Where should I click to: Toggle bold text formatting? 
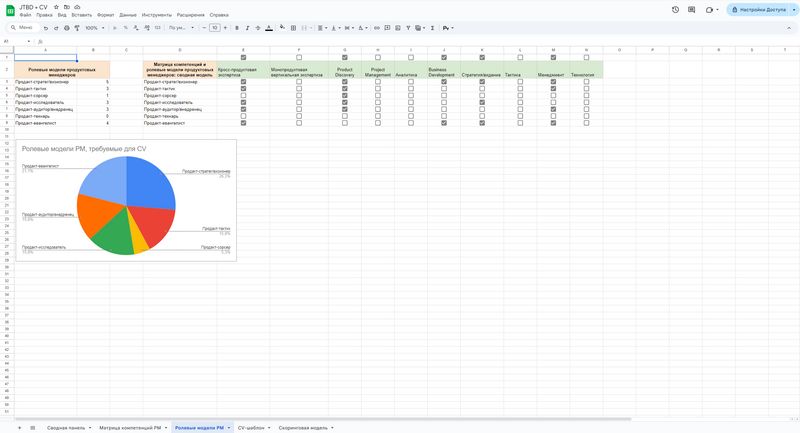pos(234,28)
